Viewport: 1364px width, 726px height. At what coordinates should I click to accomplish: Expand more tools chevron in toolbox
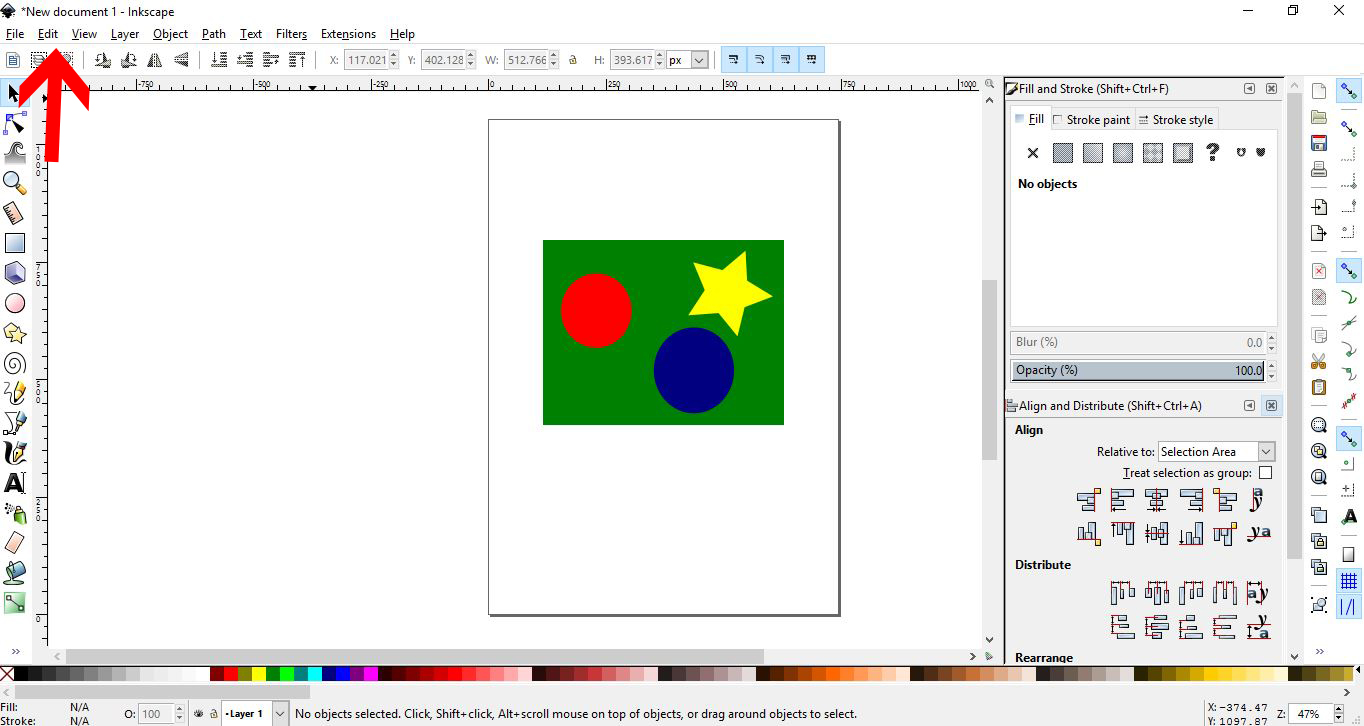coord(15,651)
